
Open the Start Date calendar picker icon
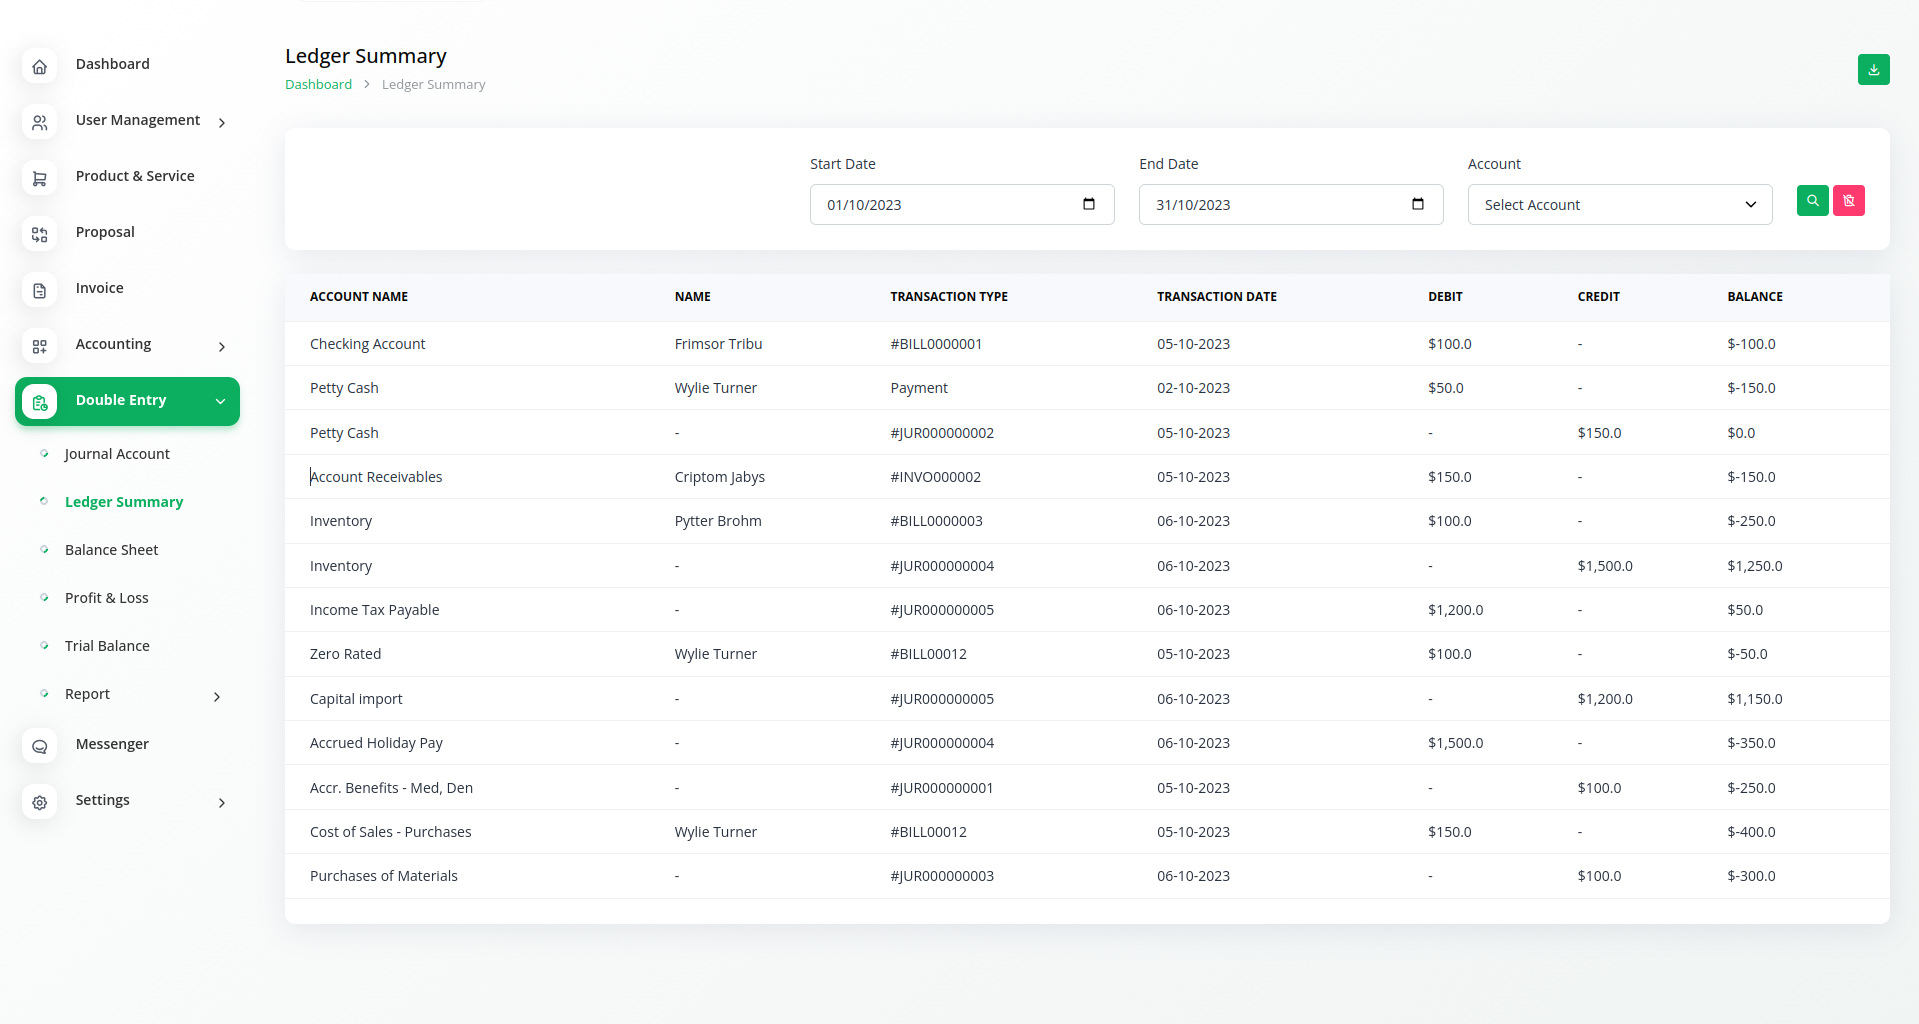[1088, 205]
